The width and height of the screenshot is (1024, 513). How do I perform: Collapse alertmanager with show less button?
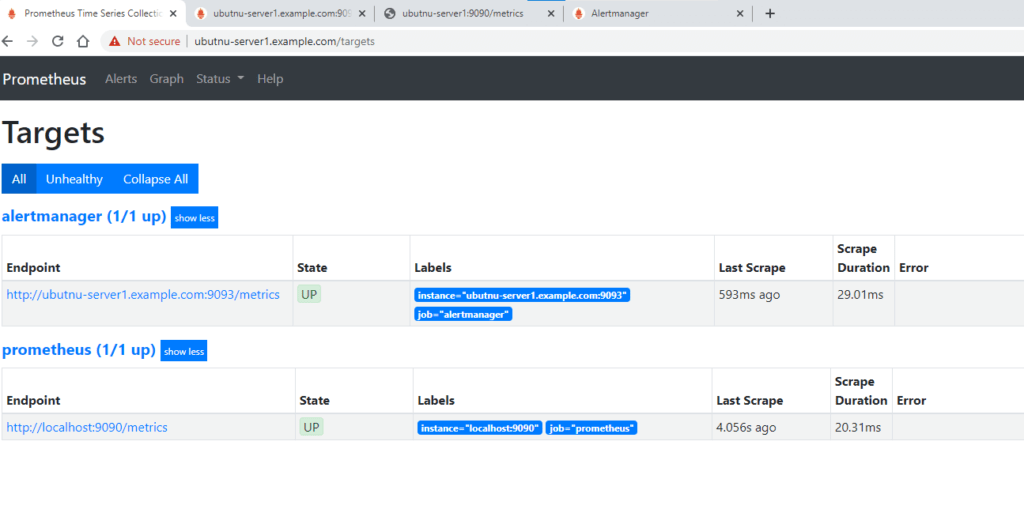tap(195, 218)
